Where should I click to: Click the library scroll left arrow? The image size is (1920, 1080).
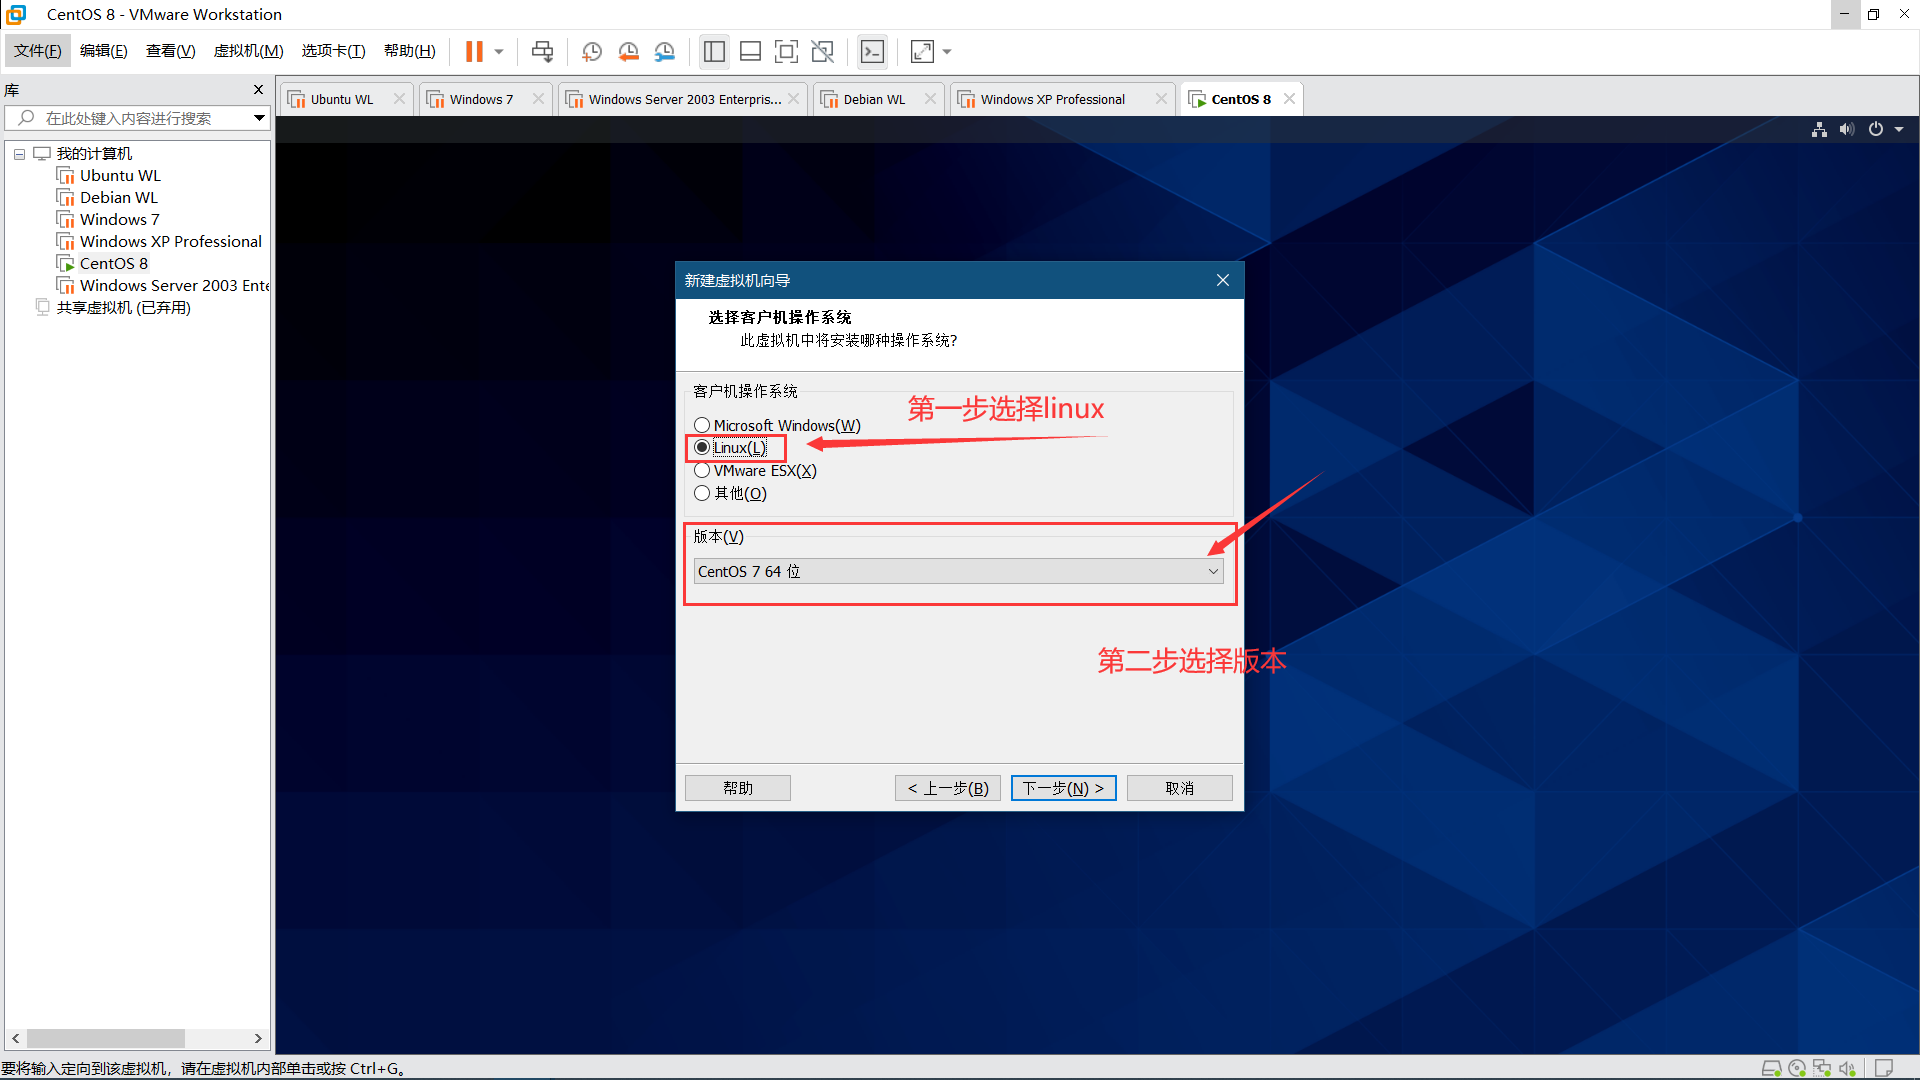[x=16, y=1038]
